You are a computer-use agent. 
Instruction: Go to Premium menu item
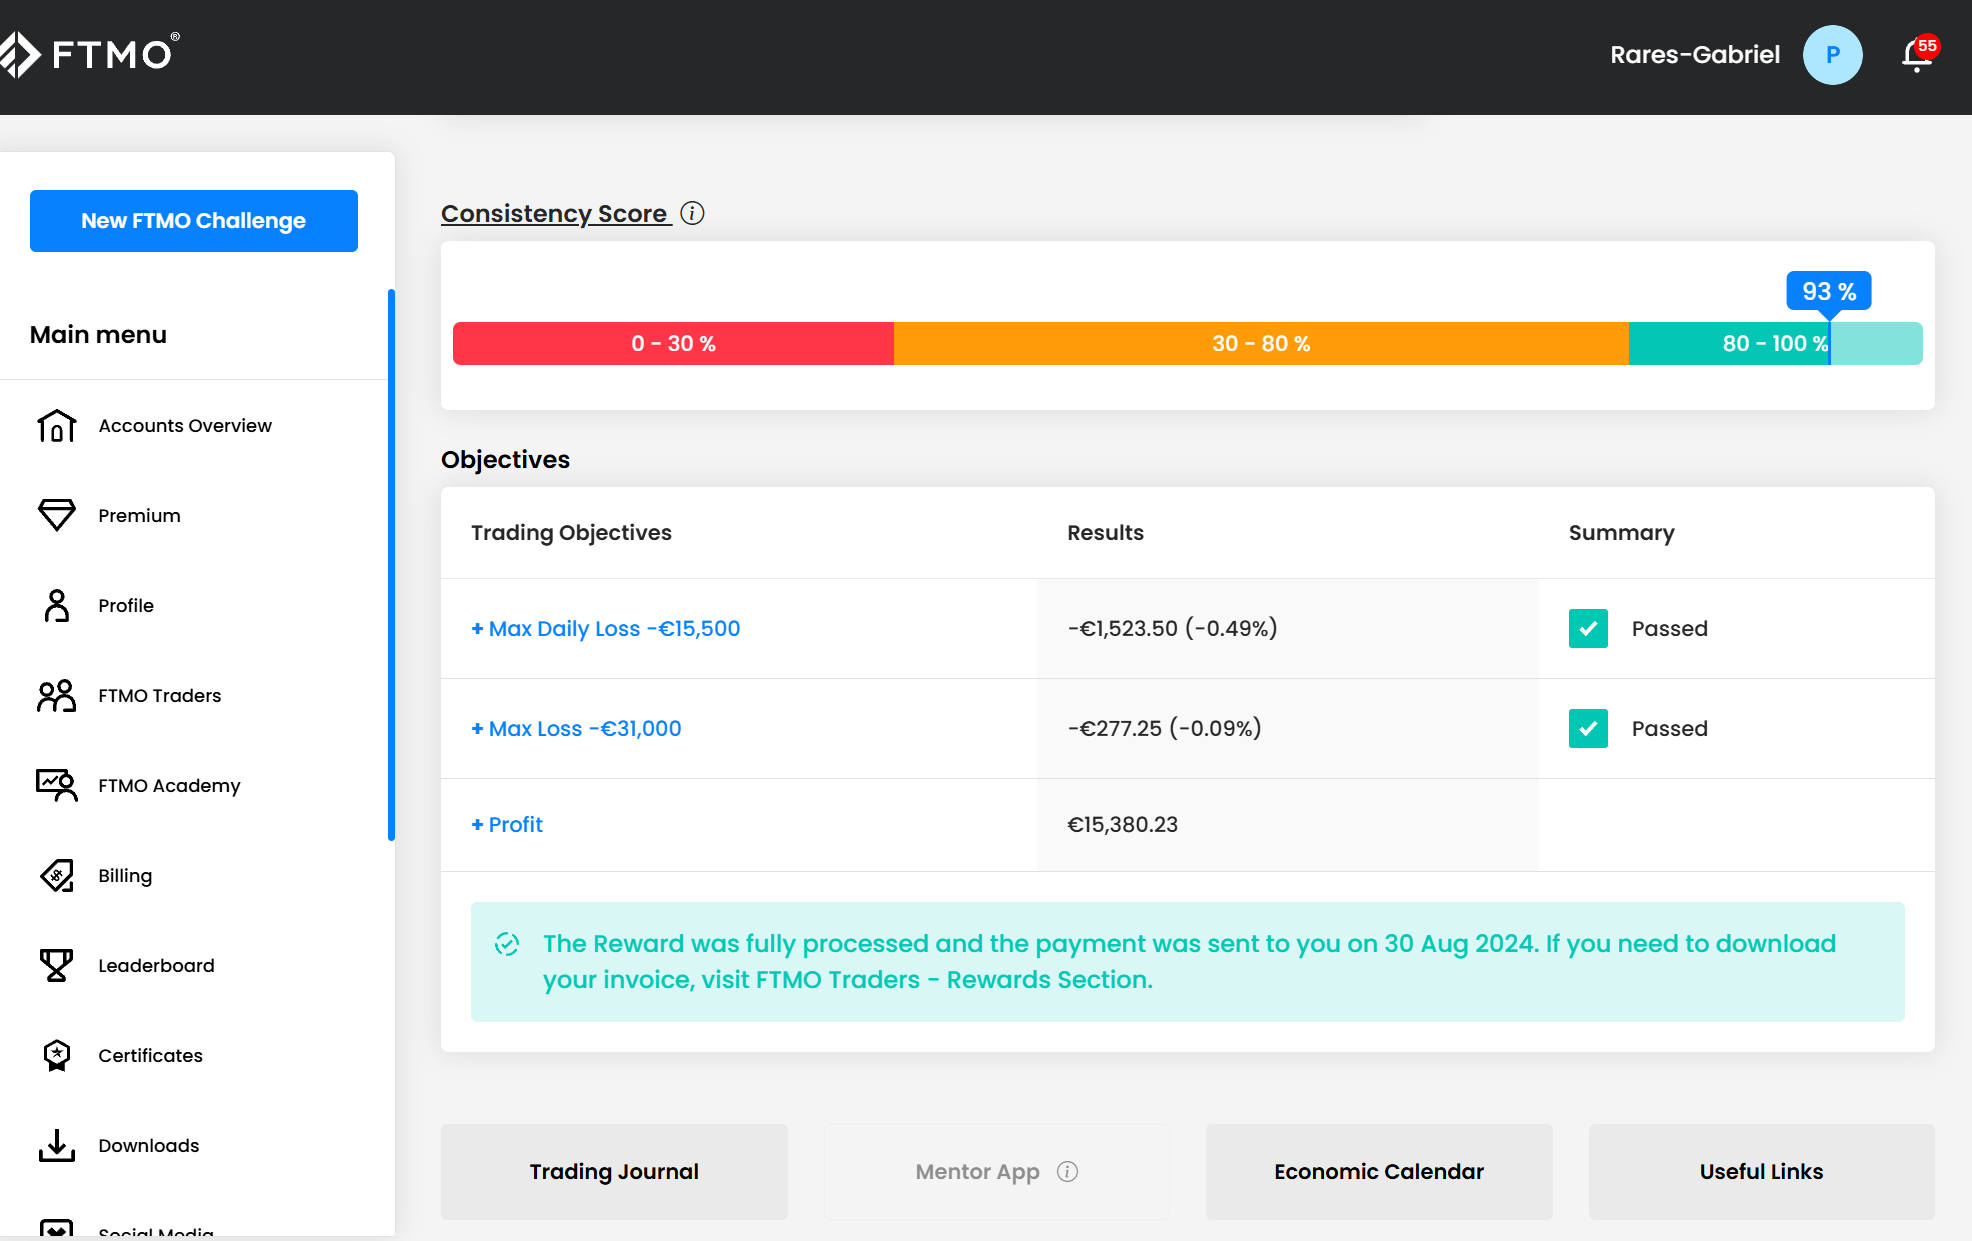tap(139, 515)
